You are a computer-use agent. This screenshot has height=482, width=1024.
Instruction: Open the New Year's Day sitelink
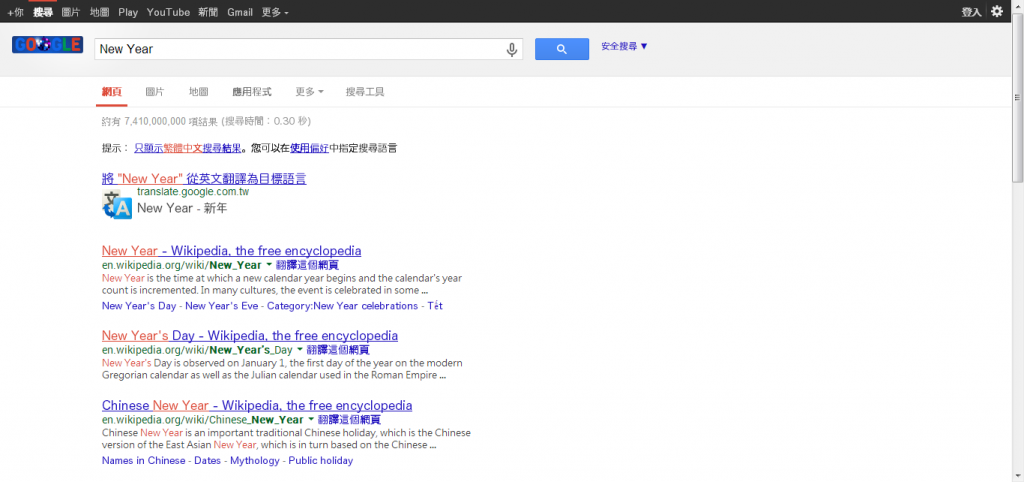(139, 306)
